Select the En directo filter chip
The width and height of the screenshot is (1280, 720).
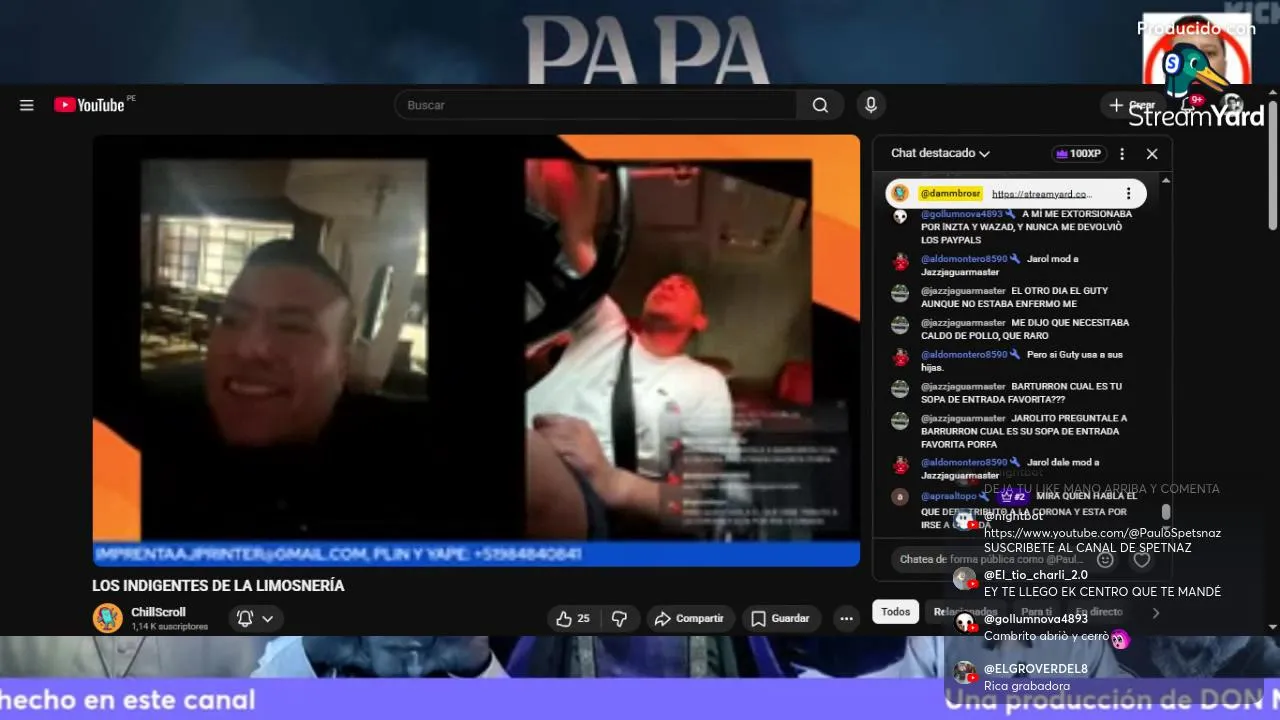pos(1099,612)
